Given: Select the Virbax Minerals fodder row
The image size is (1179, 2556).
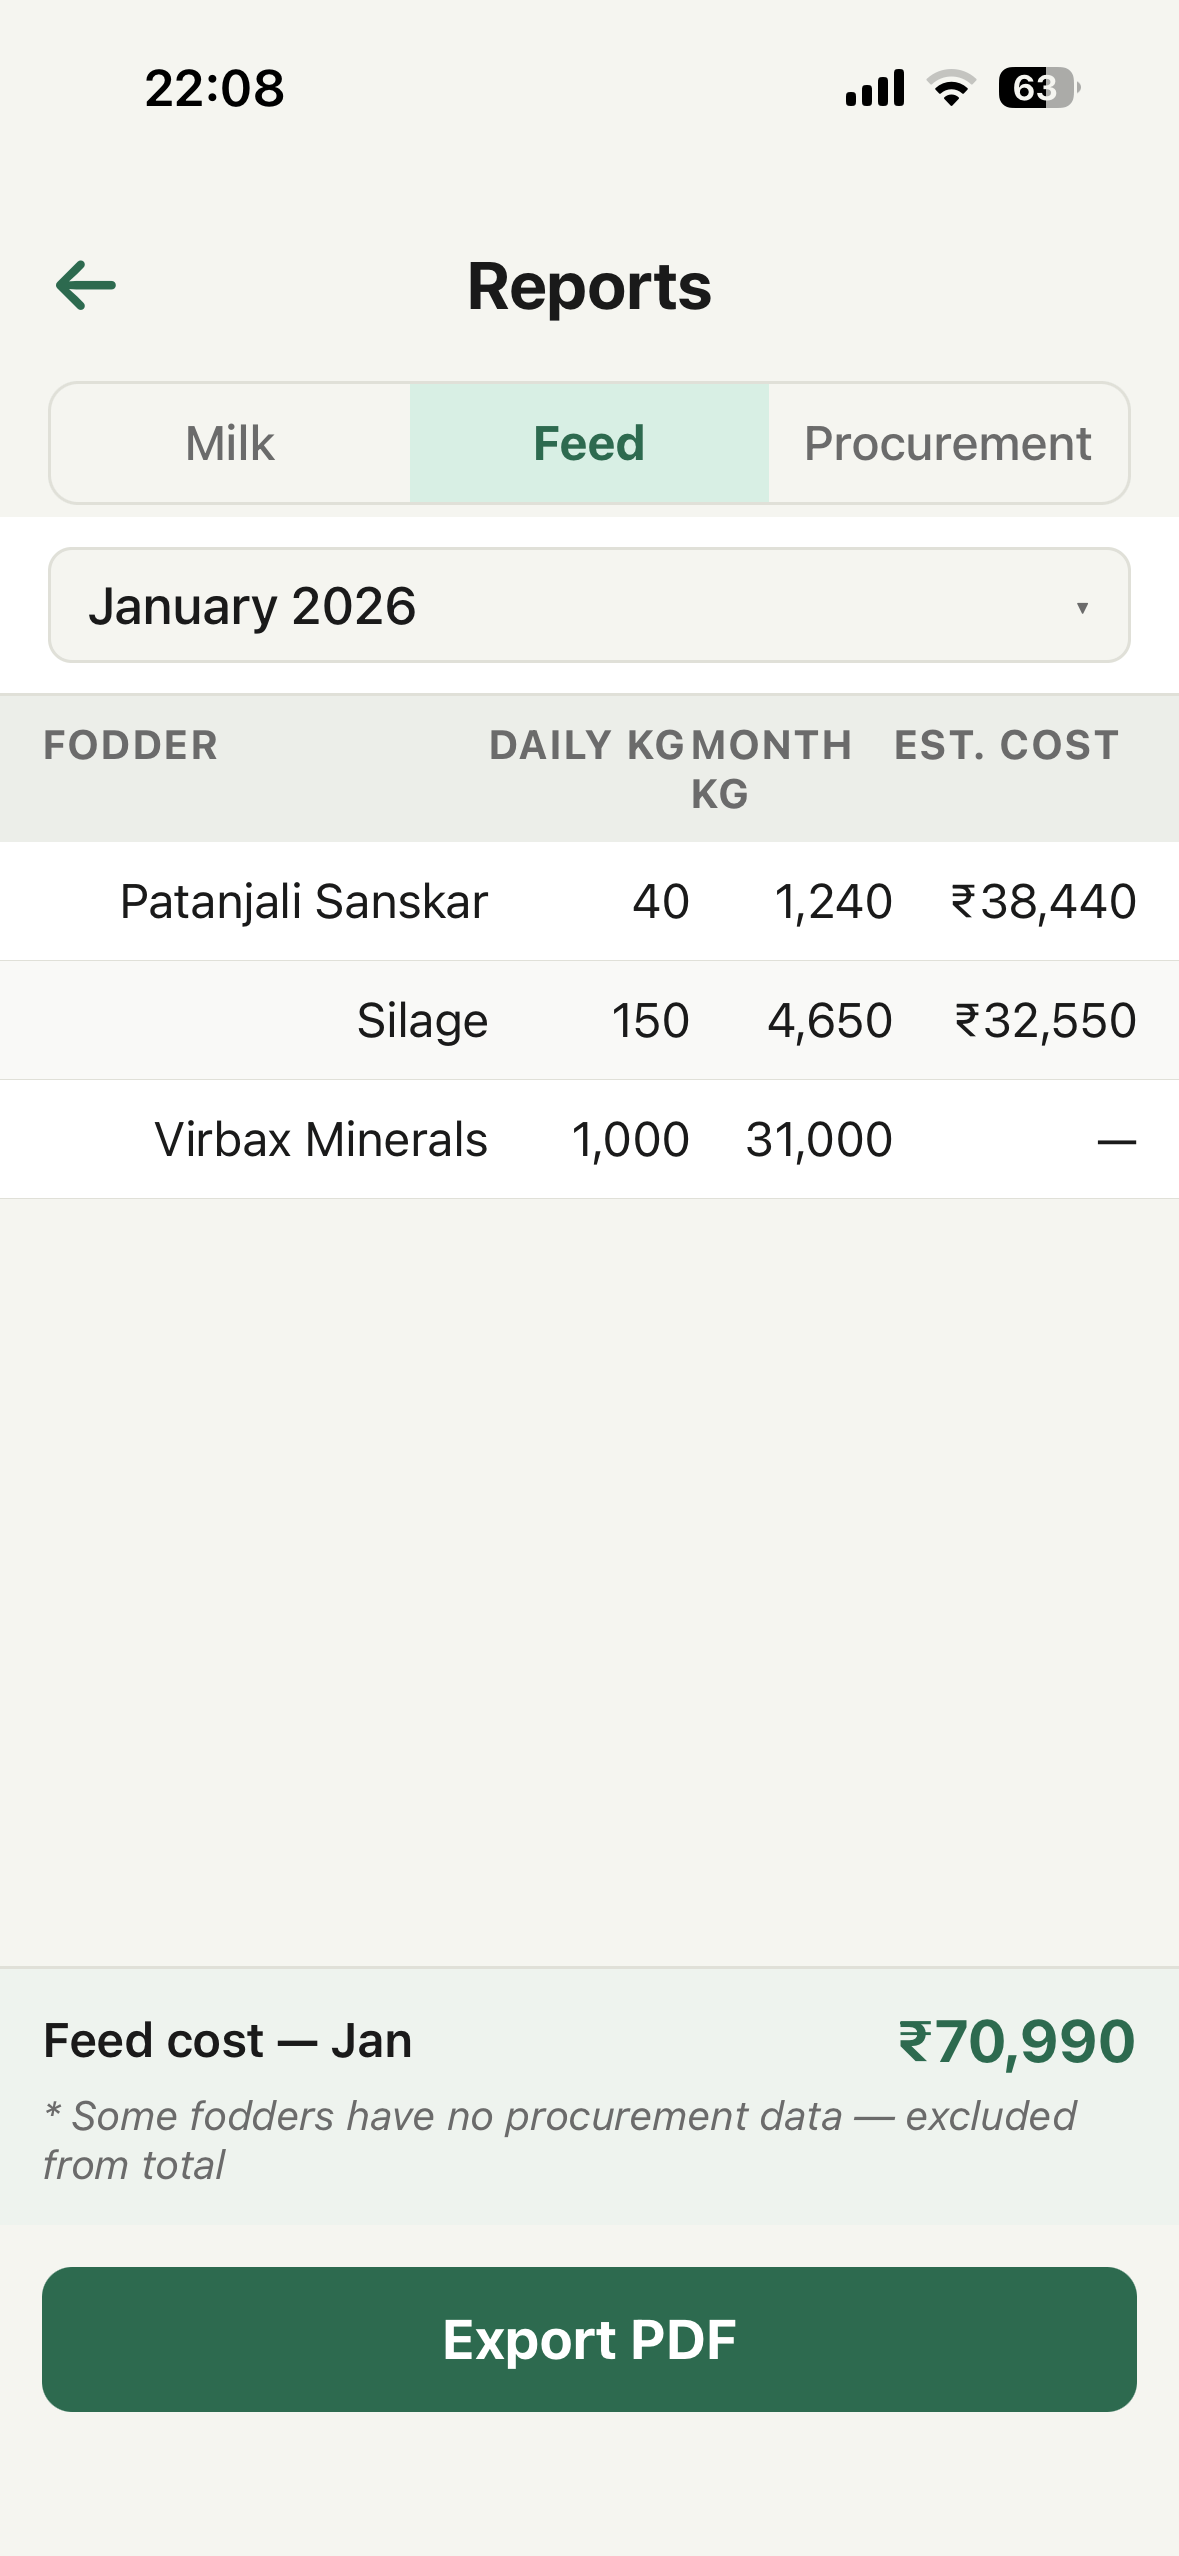Looking at the screenshot, I should [589, 1139].
